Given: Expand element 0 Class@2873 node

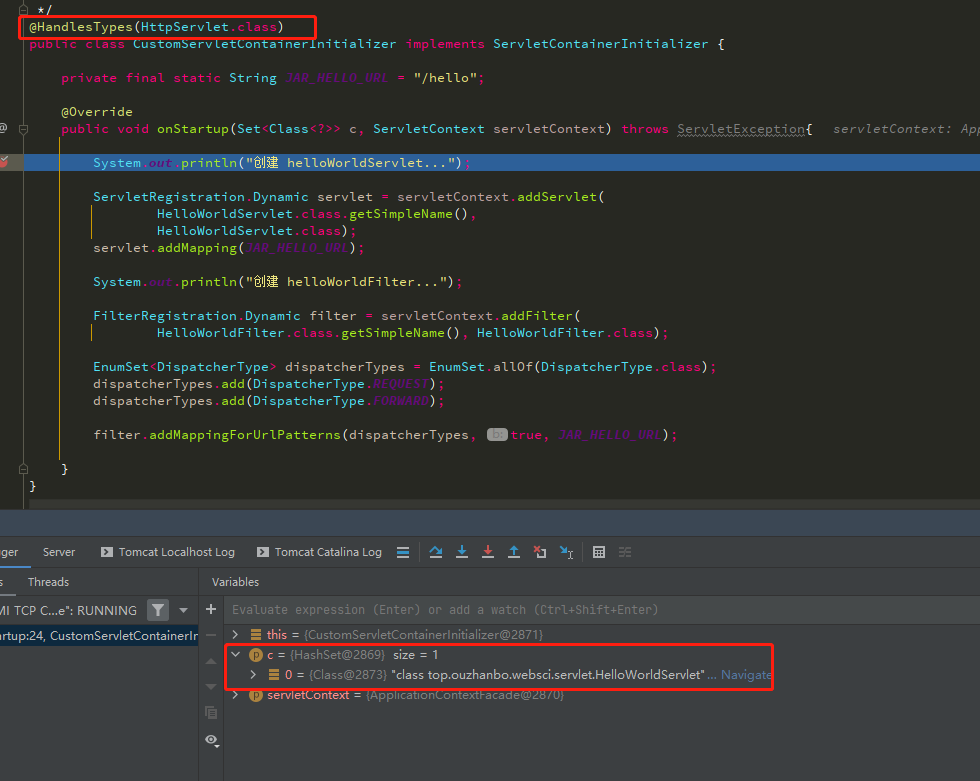Looking at the screenshot, I should coord(253,675).
